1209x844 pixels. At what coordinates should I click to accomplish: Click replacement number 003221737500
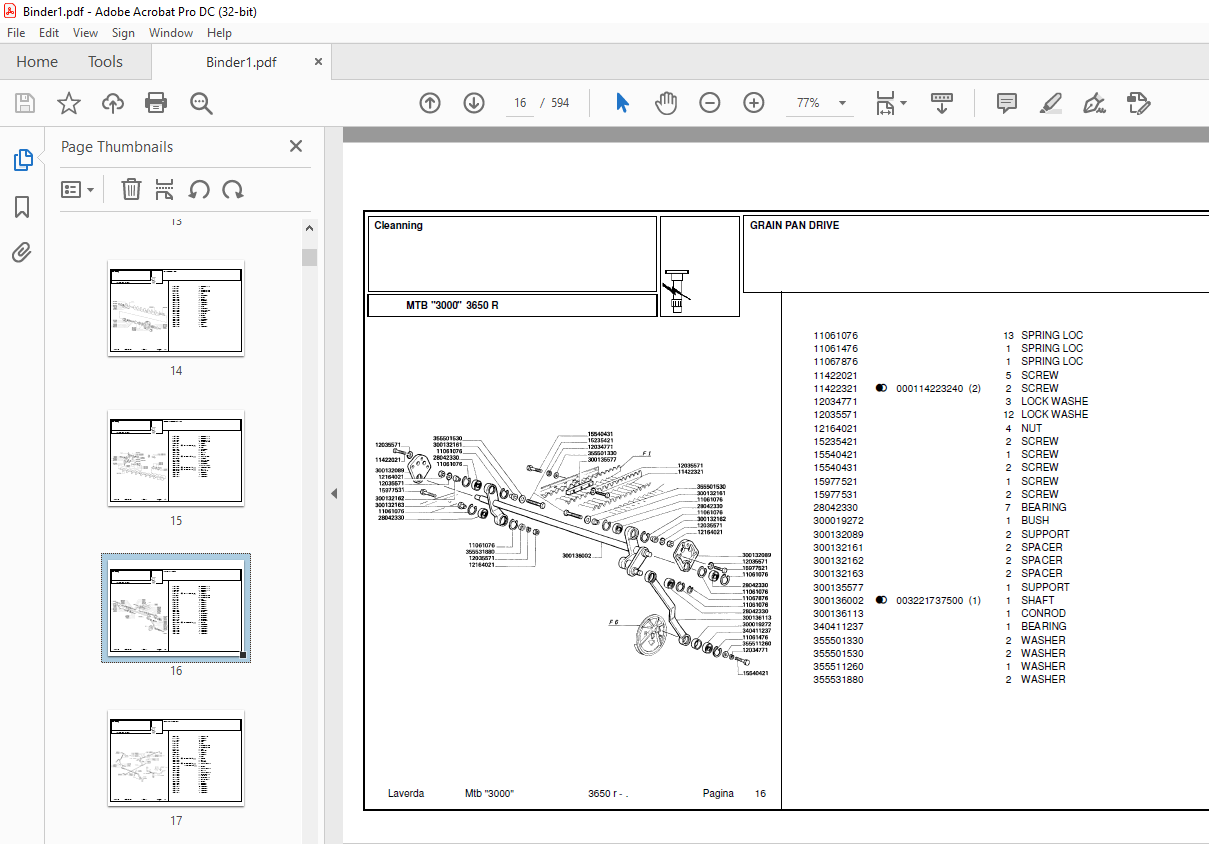point(930,601)
